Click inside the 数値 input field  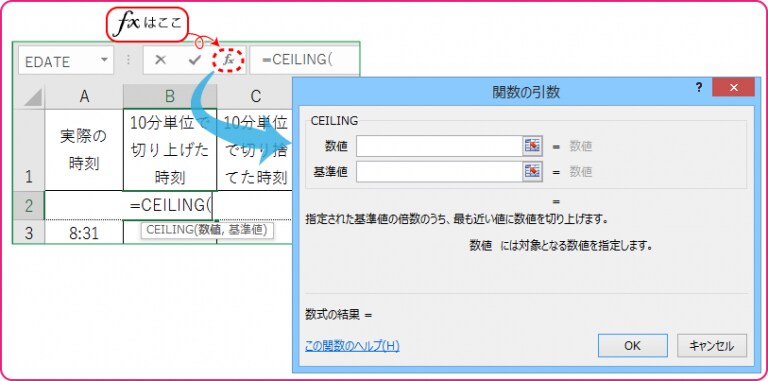[x=439, y=146]
